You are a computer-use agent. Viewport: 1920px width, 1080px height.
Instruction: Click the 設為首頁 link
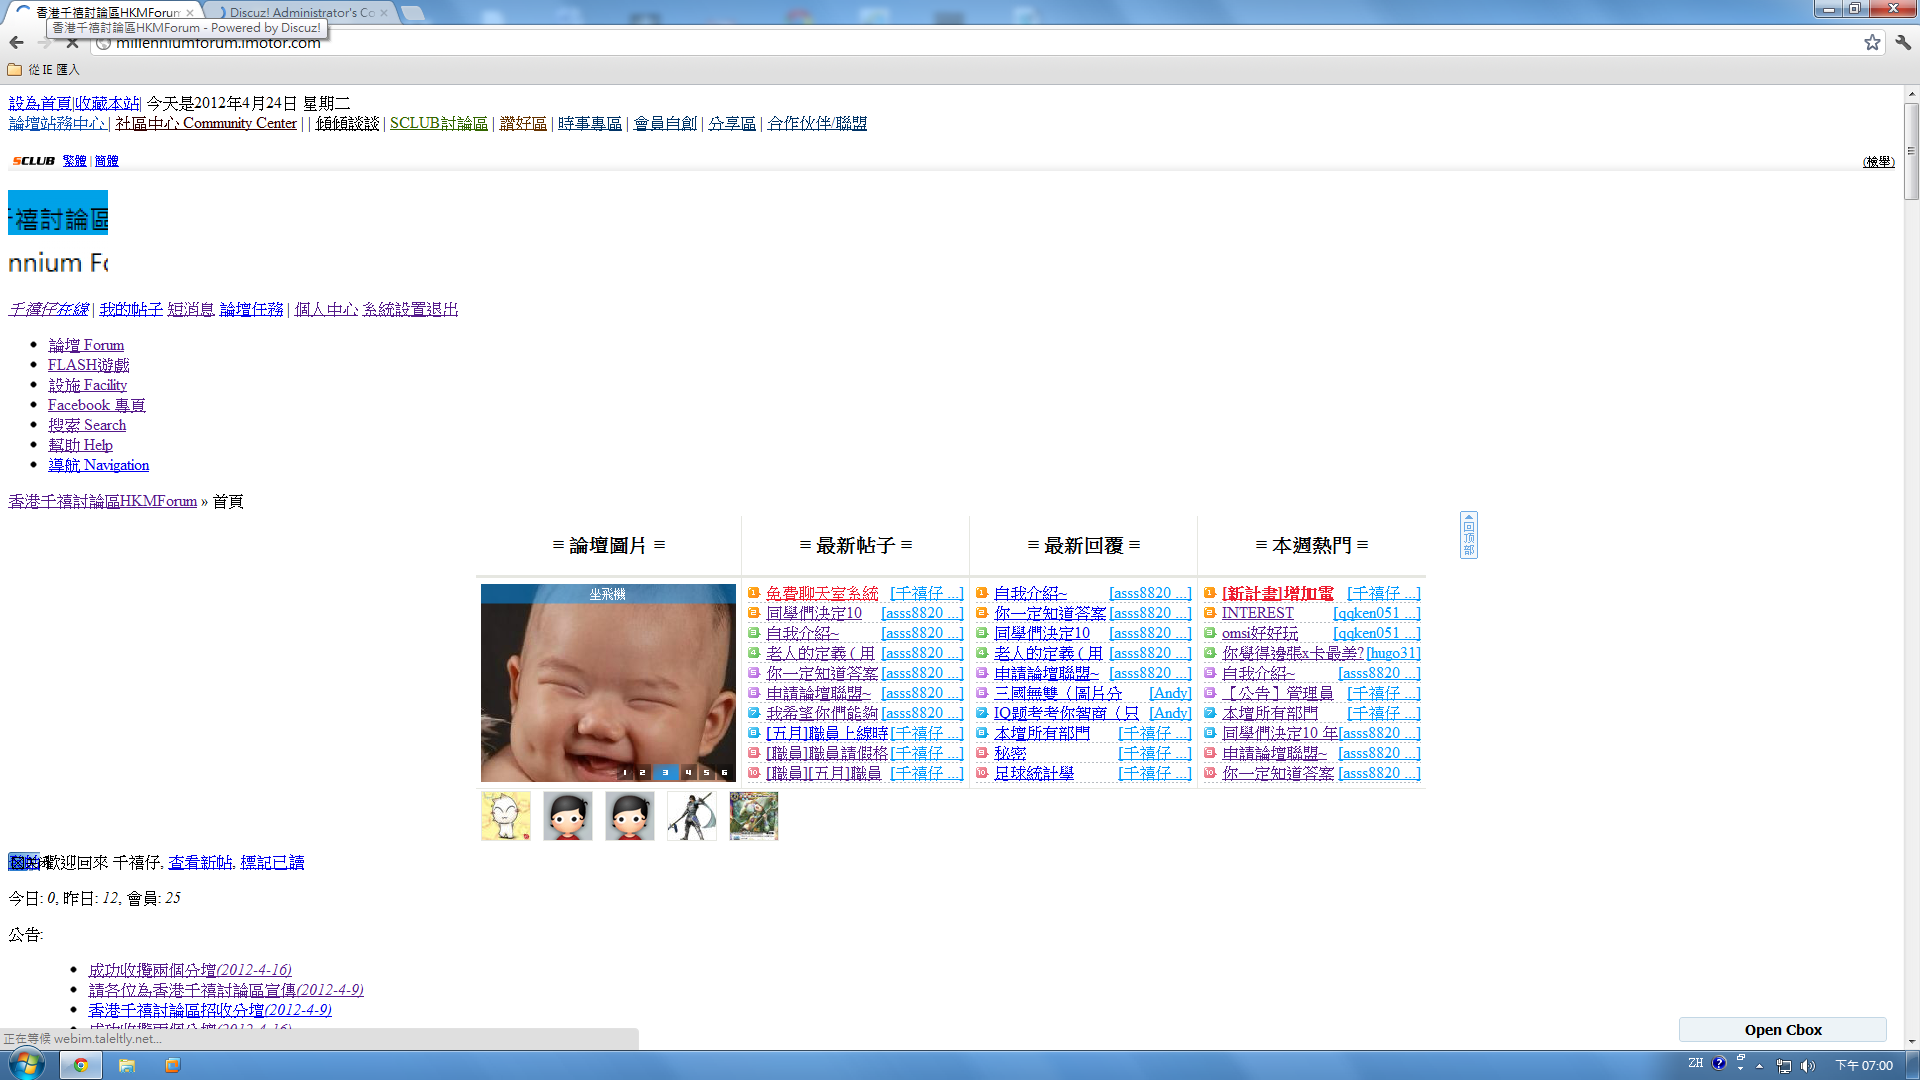(40, 103)
